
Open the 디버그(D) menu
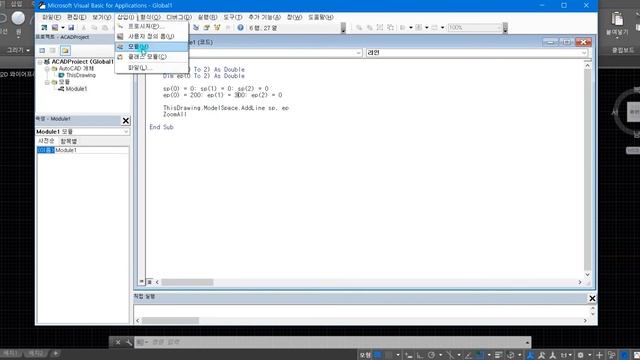coord(179,17)
